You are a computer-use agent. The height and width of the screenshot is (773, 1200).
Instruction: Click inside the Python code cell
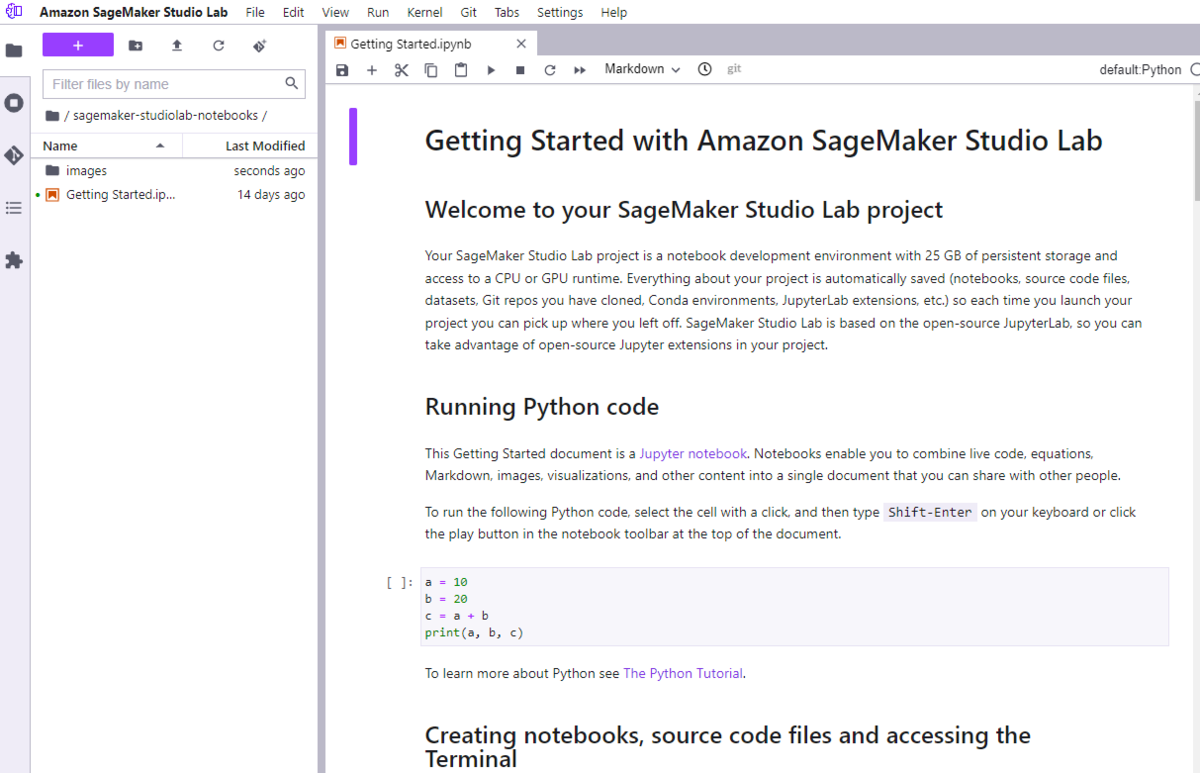coord(795,607)
